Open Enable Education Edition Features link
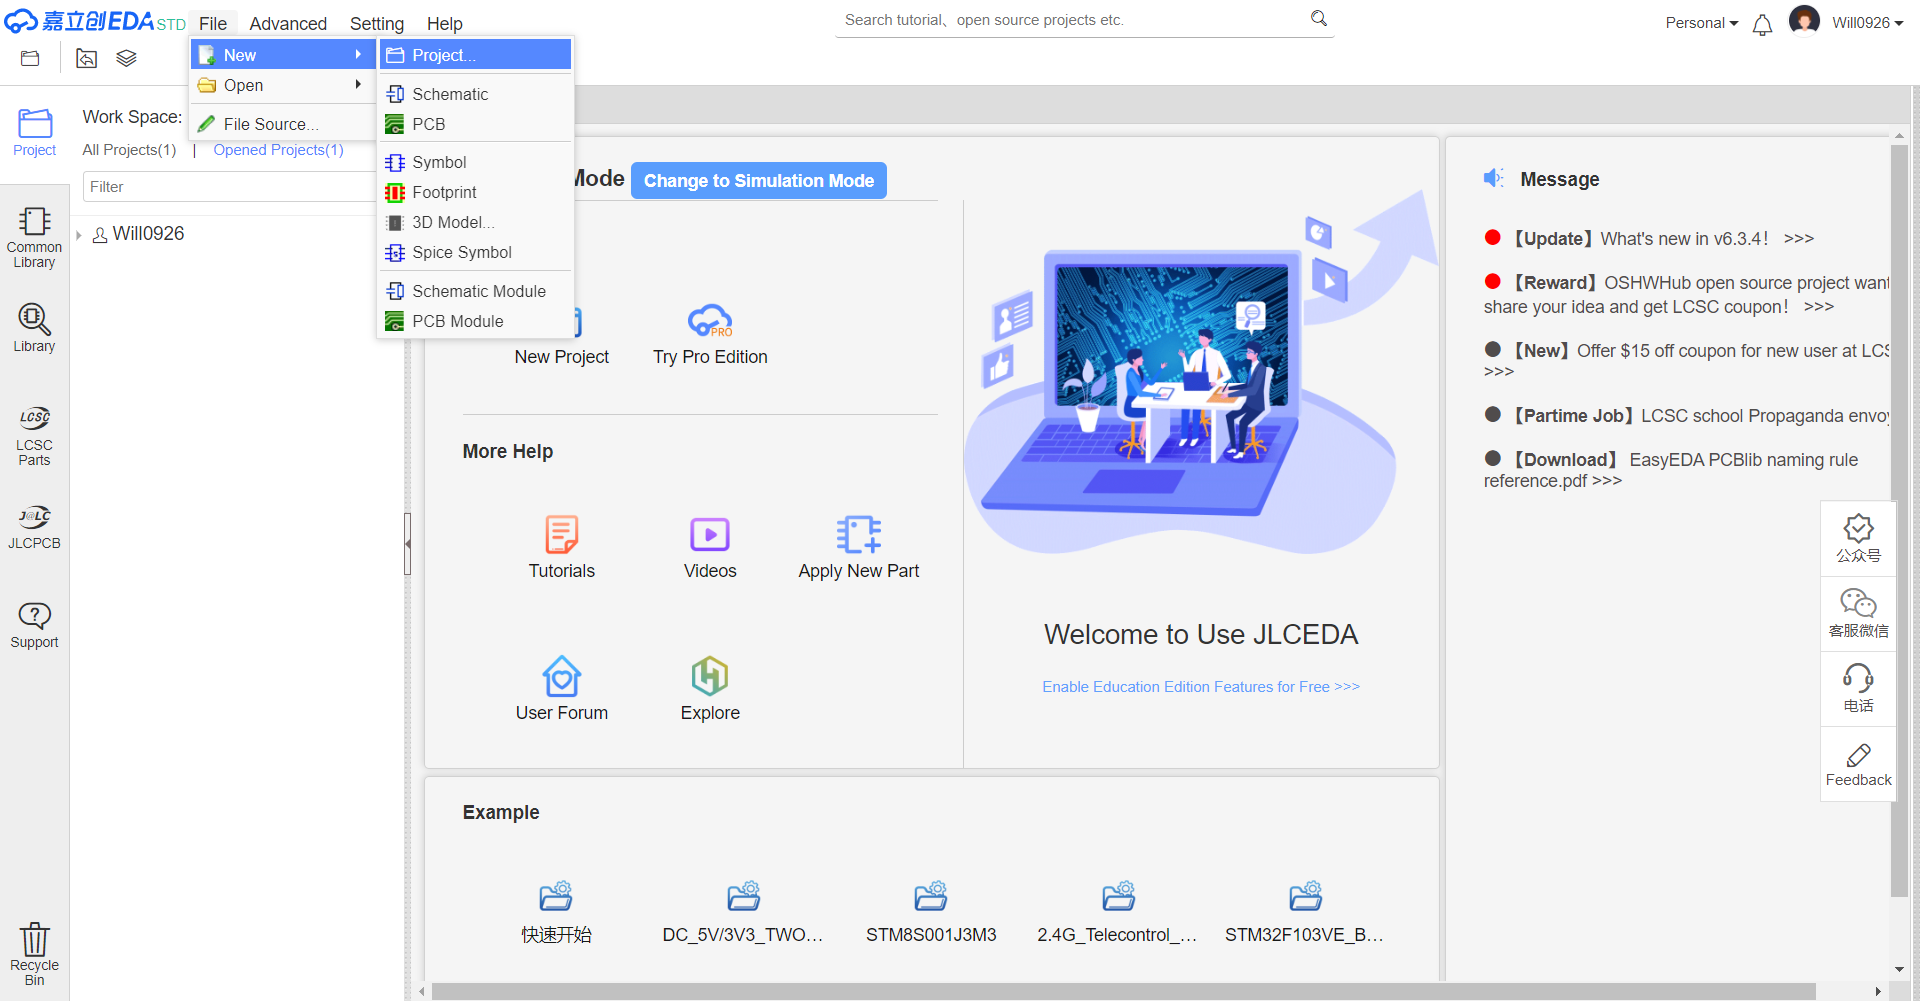 1200,687
